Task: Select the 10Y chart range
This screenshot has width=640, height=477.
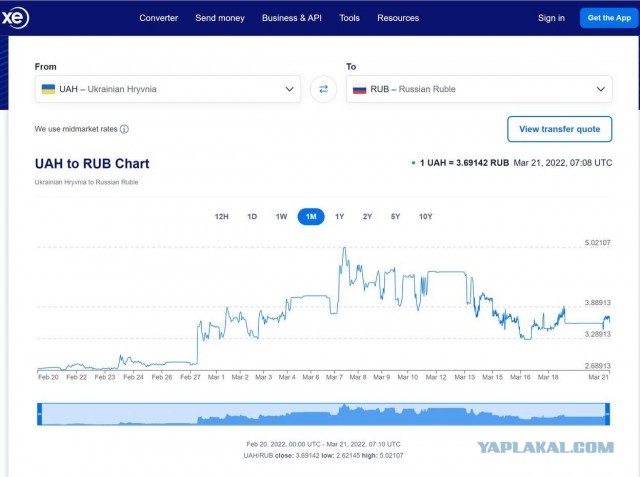Action: click(x=425, y=217)
